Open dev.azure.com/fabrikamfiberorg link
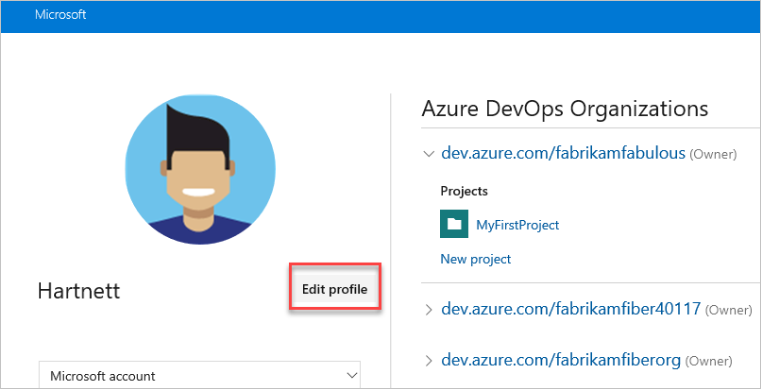The image size is (761, 389). [x=561, y=360]
